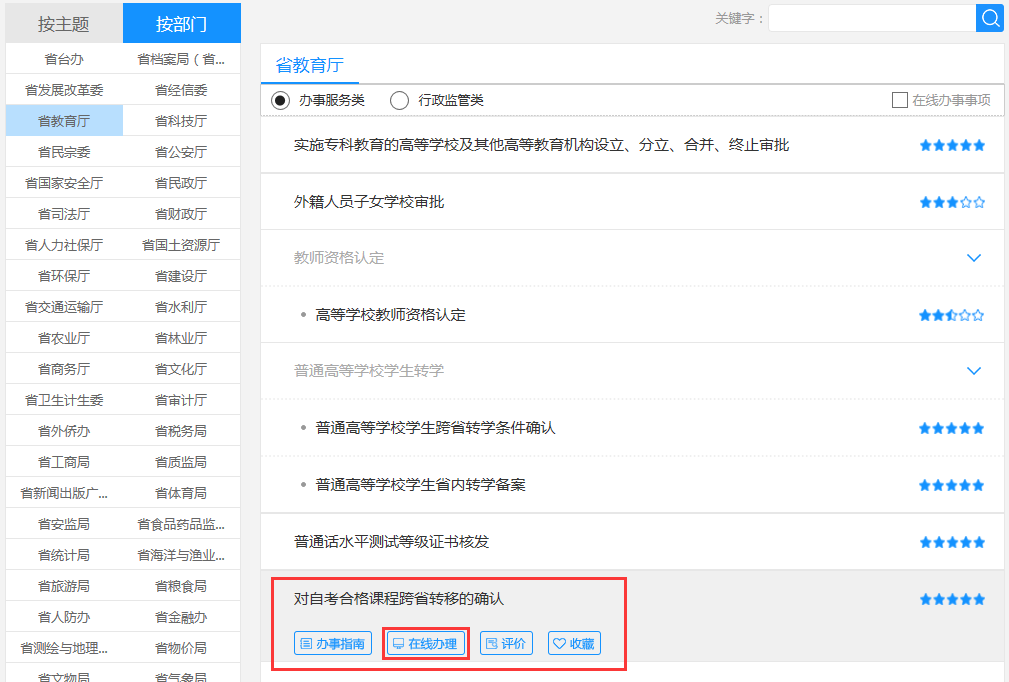
Task: Click the 在线办理 button
Action: coord(426,643)
